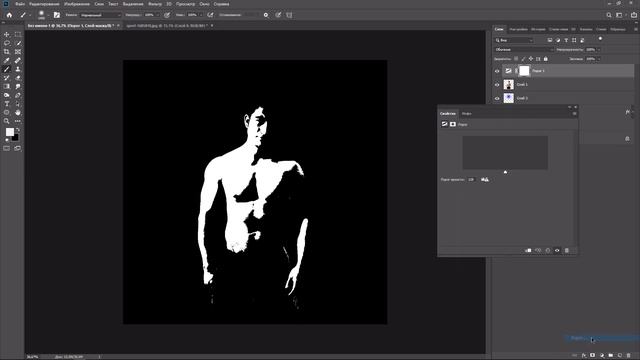This screenshot has height=360, width=640.
Task: Open the workspace switcher
Action: pos(620,15)
